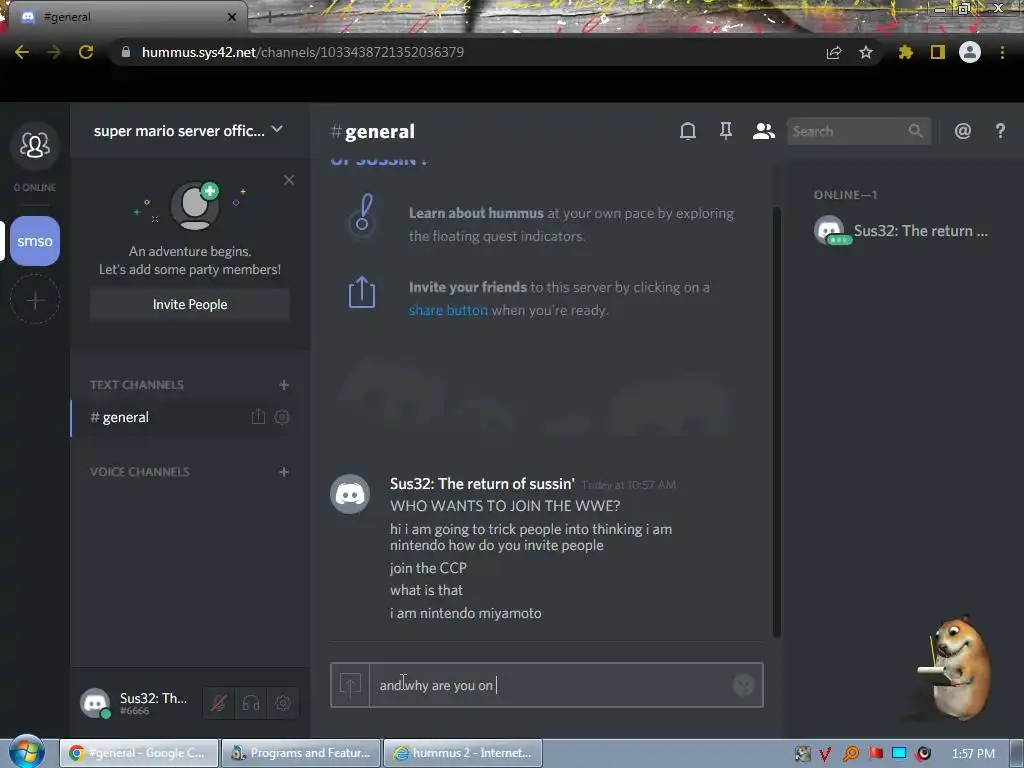Click the chat scrollbar
The image size is (1024, 768).
coord(776,421)
